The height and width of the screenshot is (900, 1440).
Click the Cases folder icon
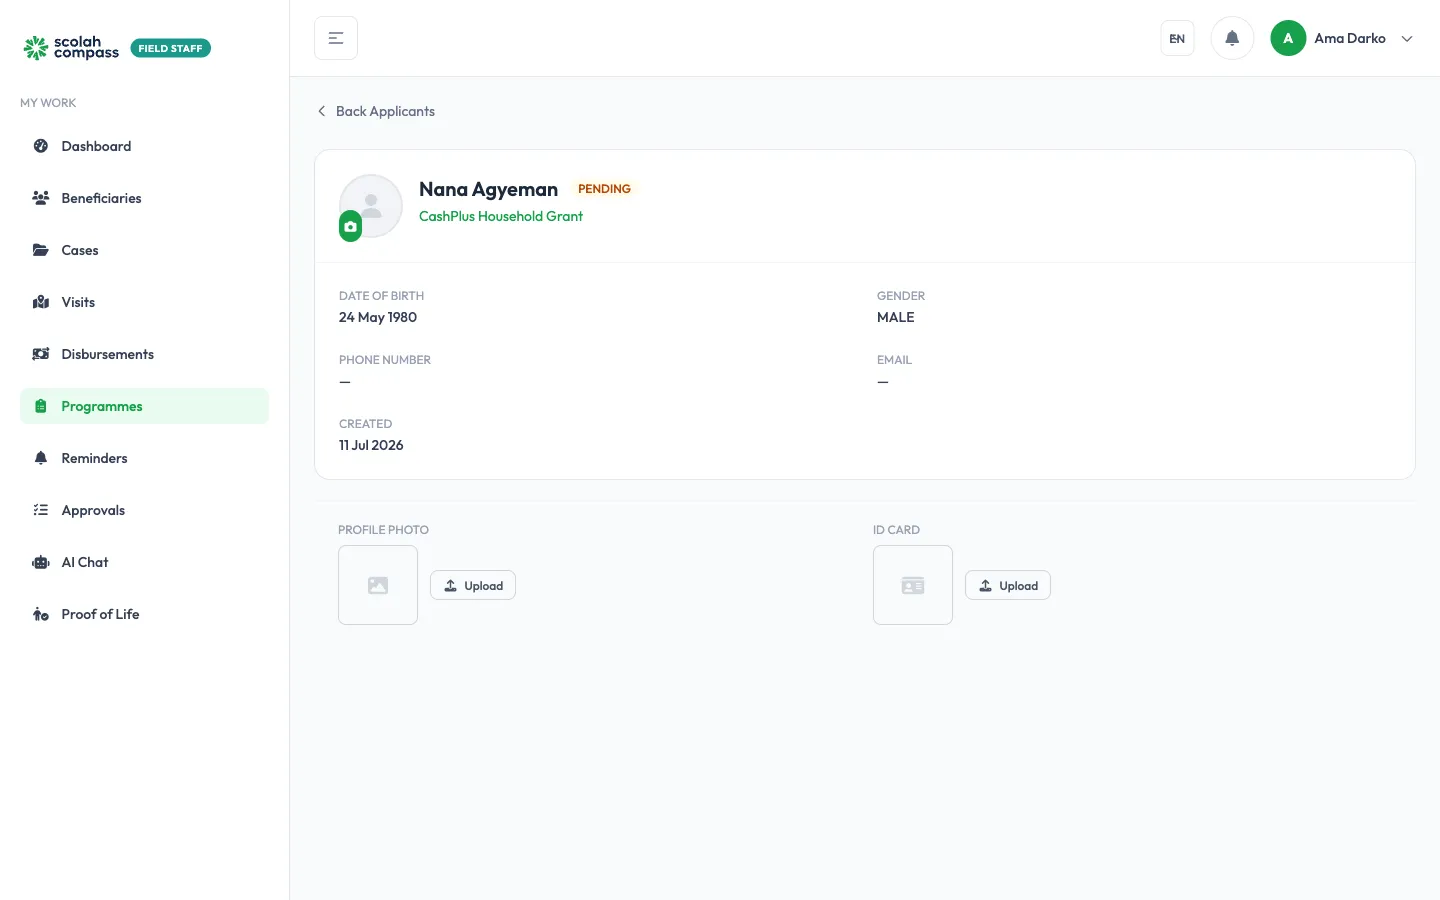tap(41, 250)
